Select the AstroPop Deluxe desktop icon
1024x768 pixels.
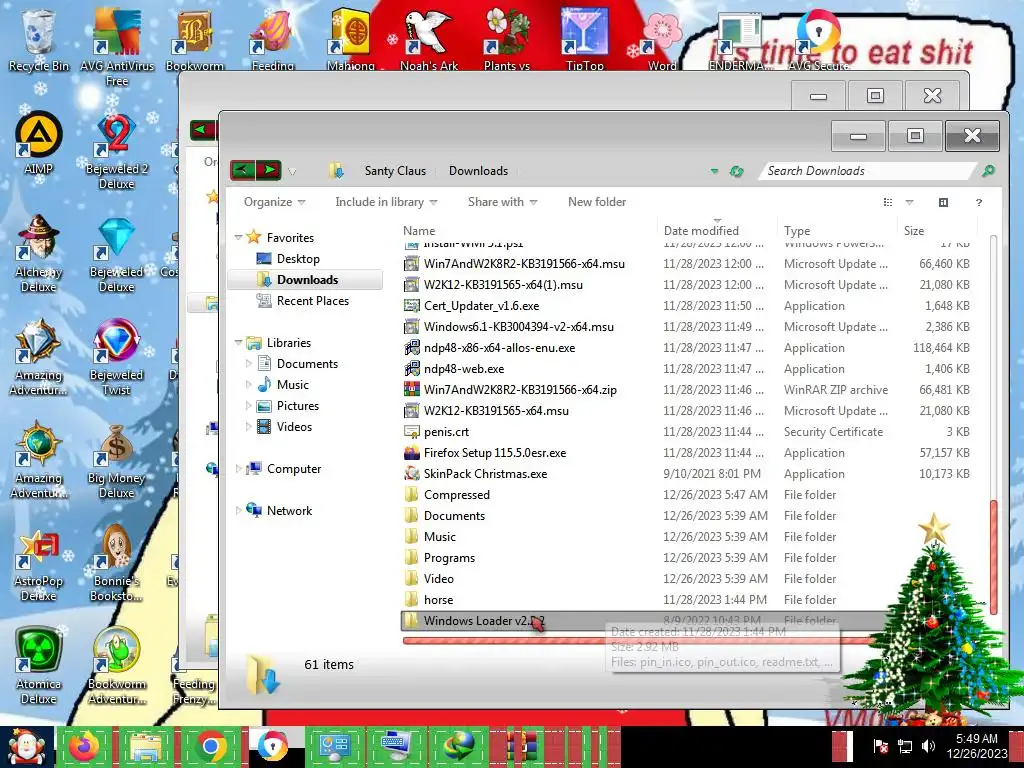pyautogui.click(x=38, y=564)
